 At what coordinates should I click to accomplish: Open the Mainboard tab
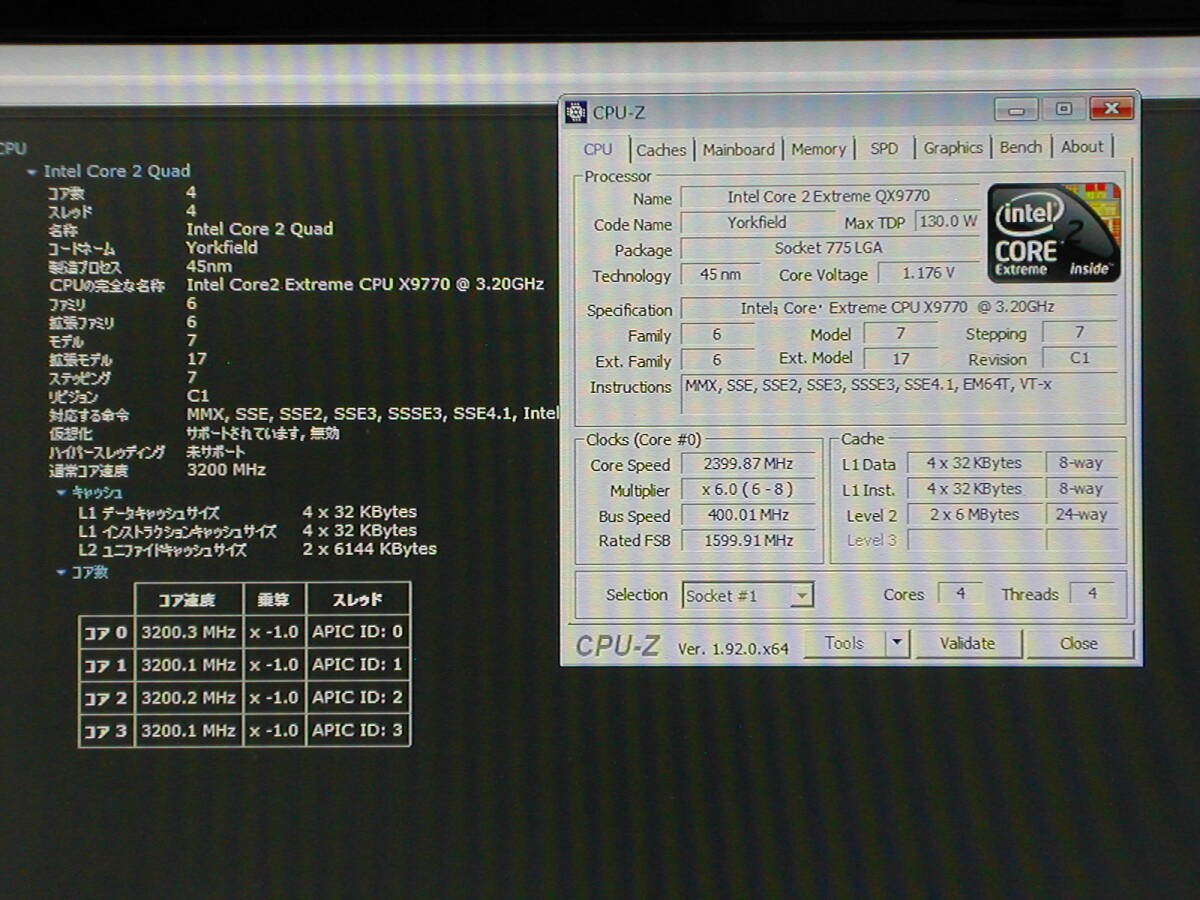pos(738,149)
